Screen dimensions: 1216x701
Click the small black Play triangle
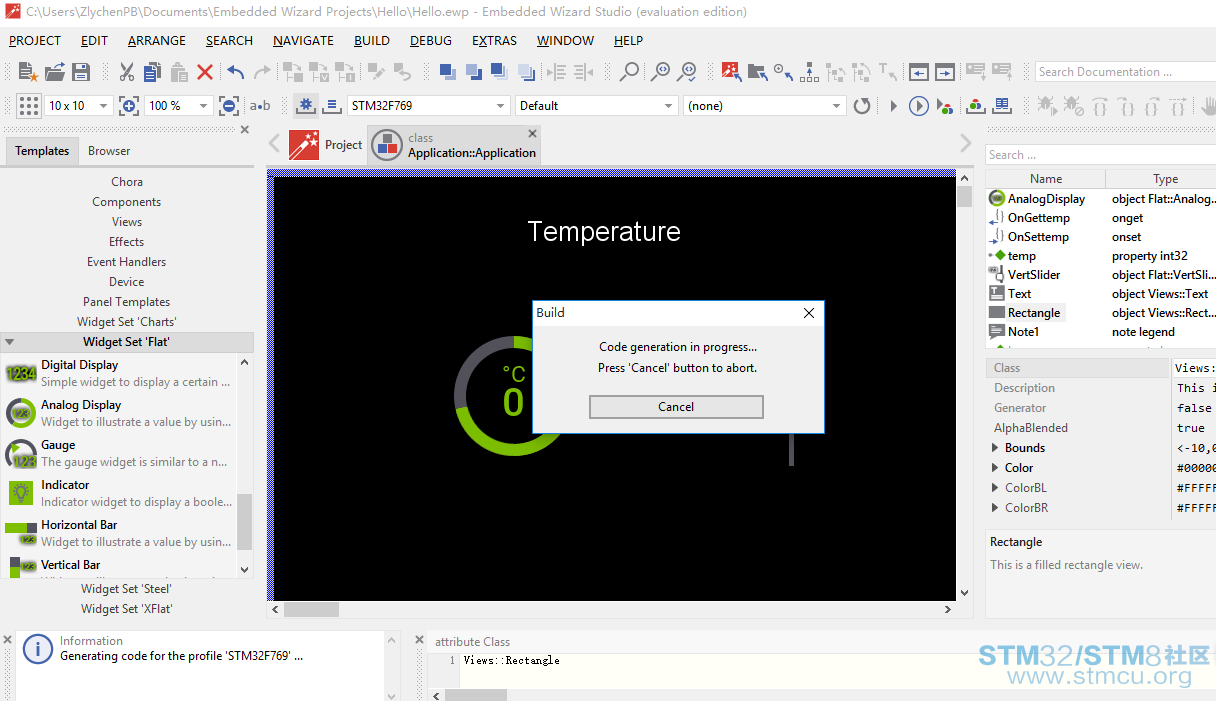click(x=894, y=106)
